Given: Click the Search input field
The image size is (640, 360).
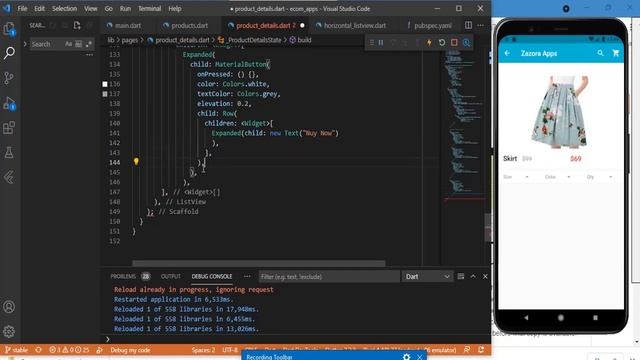Looking at the screenshot, I should (47, 44).
